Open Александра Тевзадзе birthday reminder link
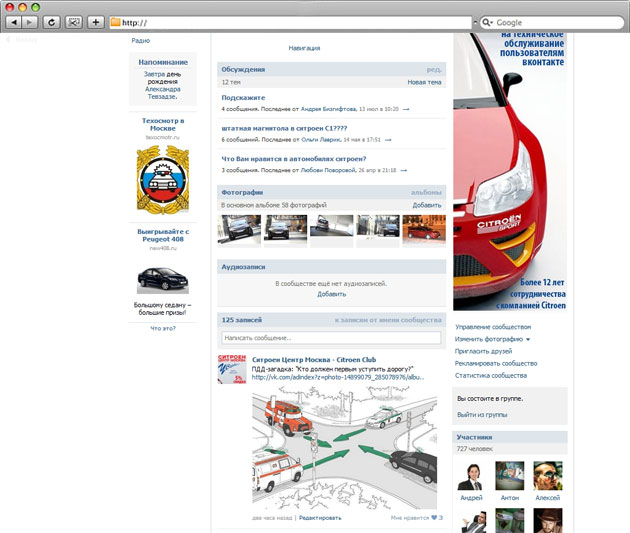 click(163, 93)
